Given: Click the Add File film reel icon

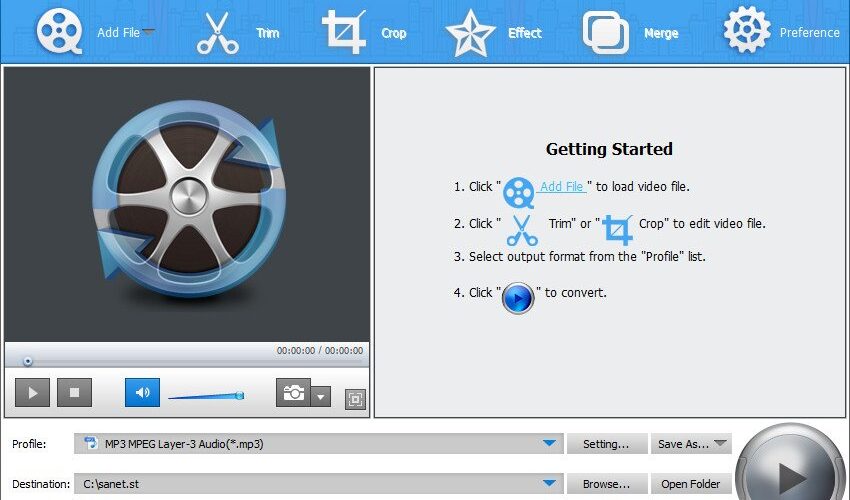Looking at the screenshot, I should 59,31.
